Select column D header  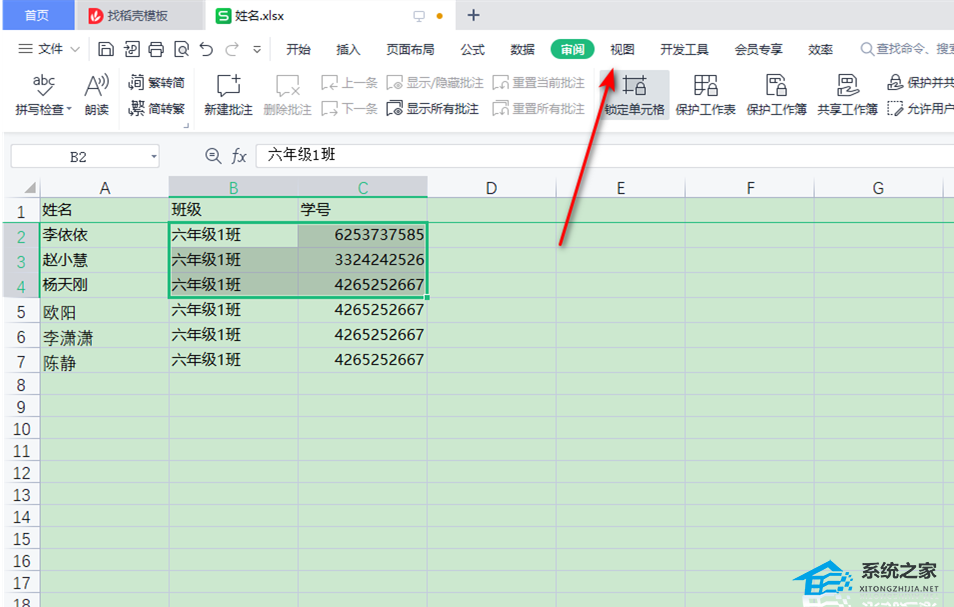click(491, 187)
